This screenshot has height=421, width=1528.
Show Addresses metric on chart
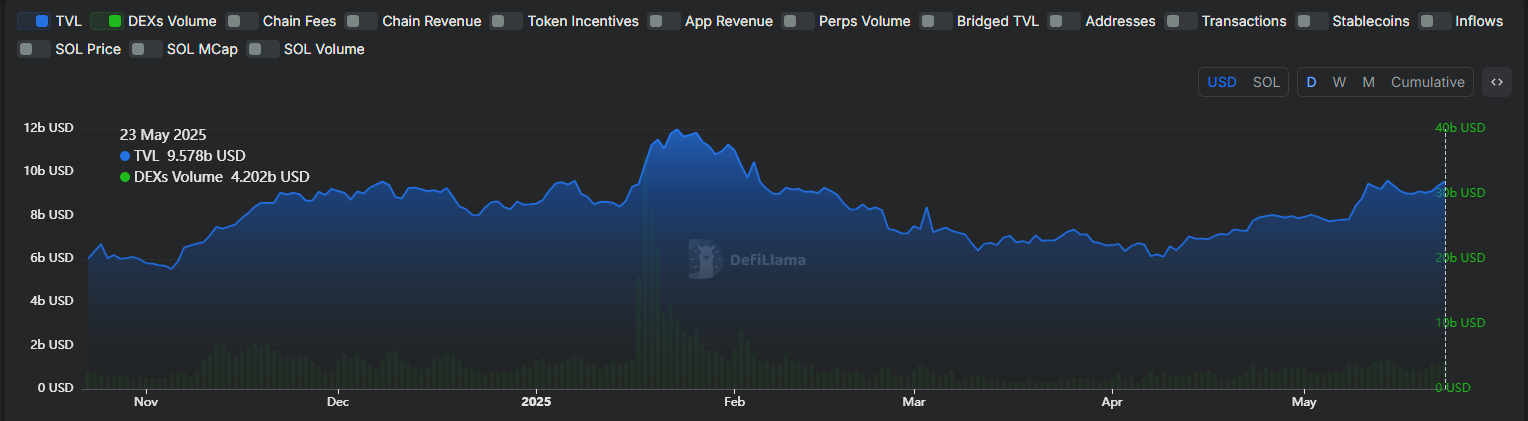[x=1063, y=21]
